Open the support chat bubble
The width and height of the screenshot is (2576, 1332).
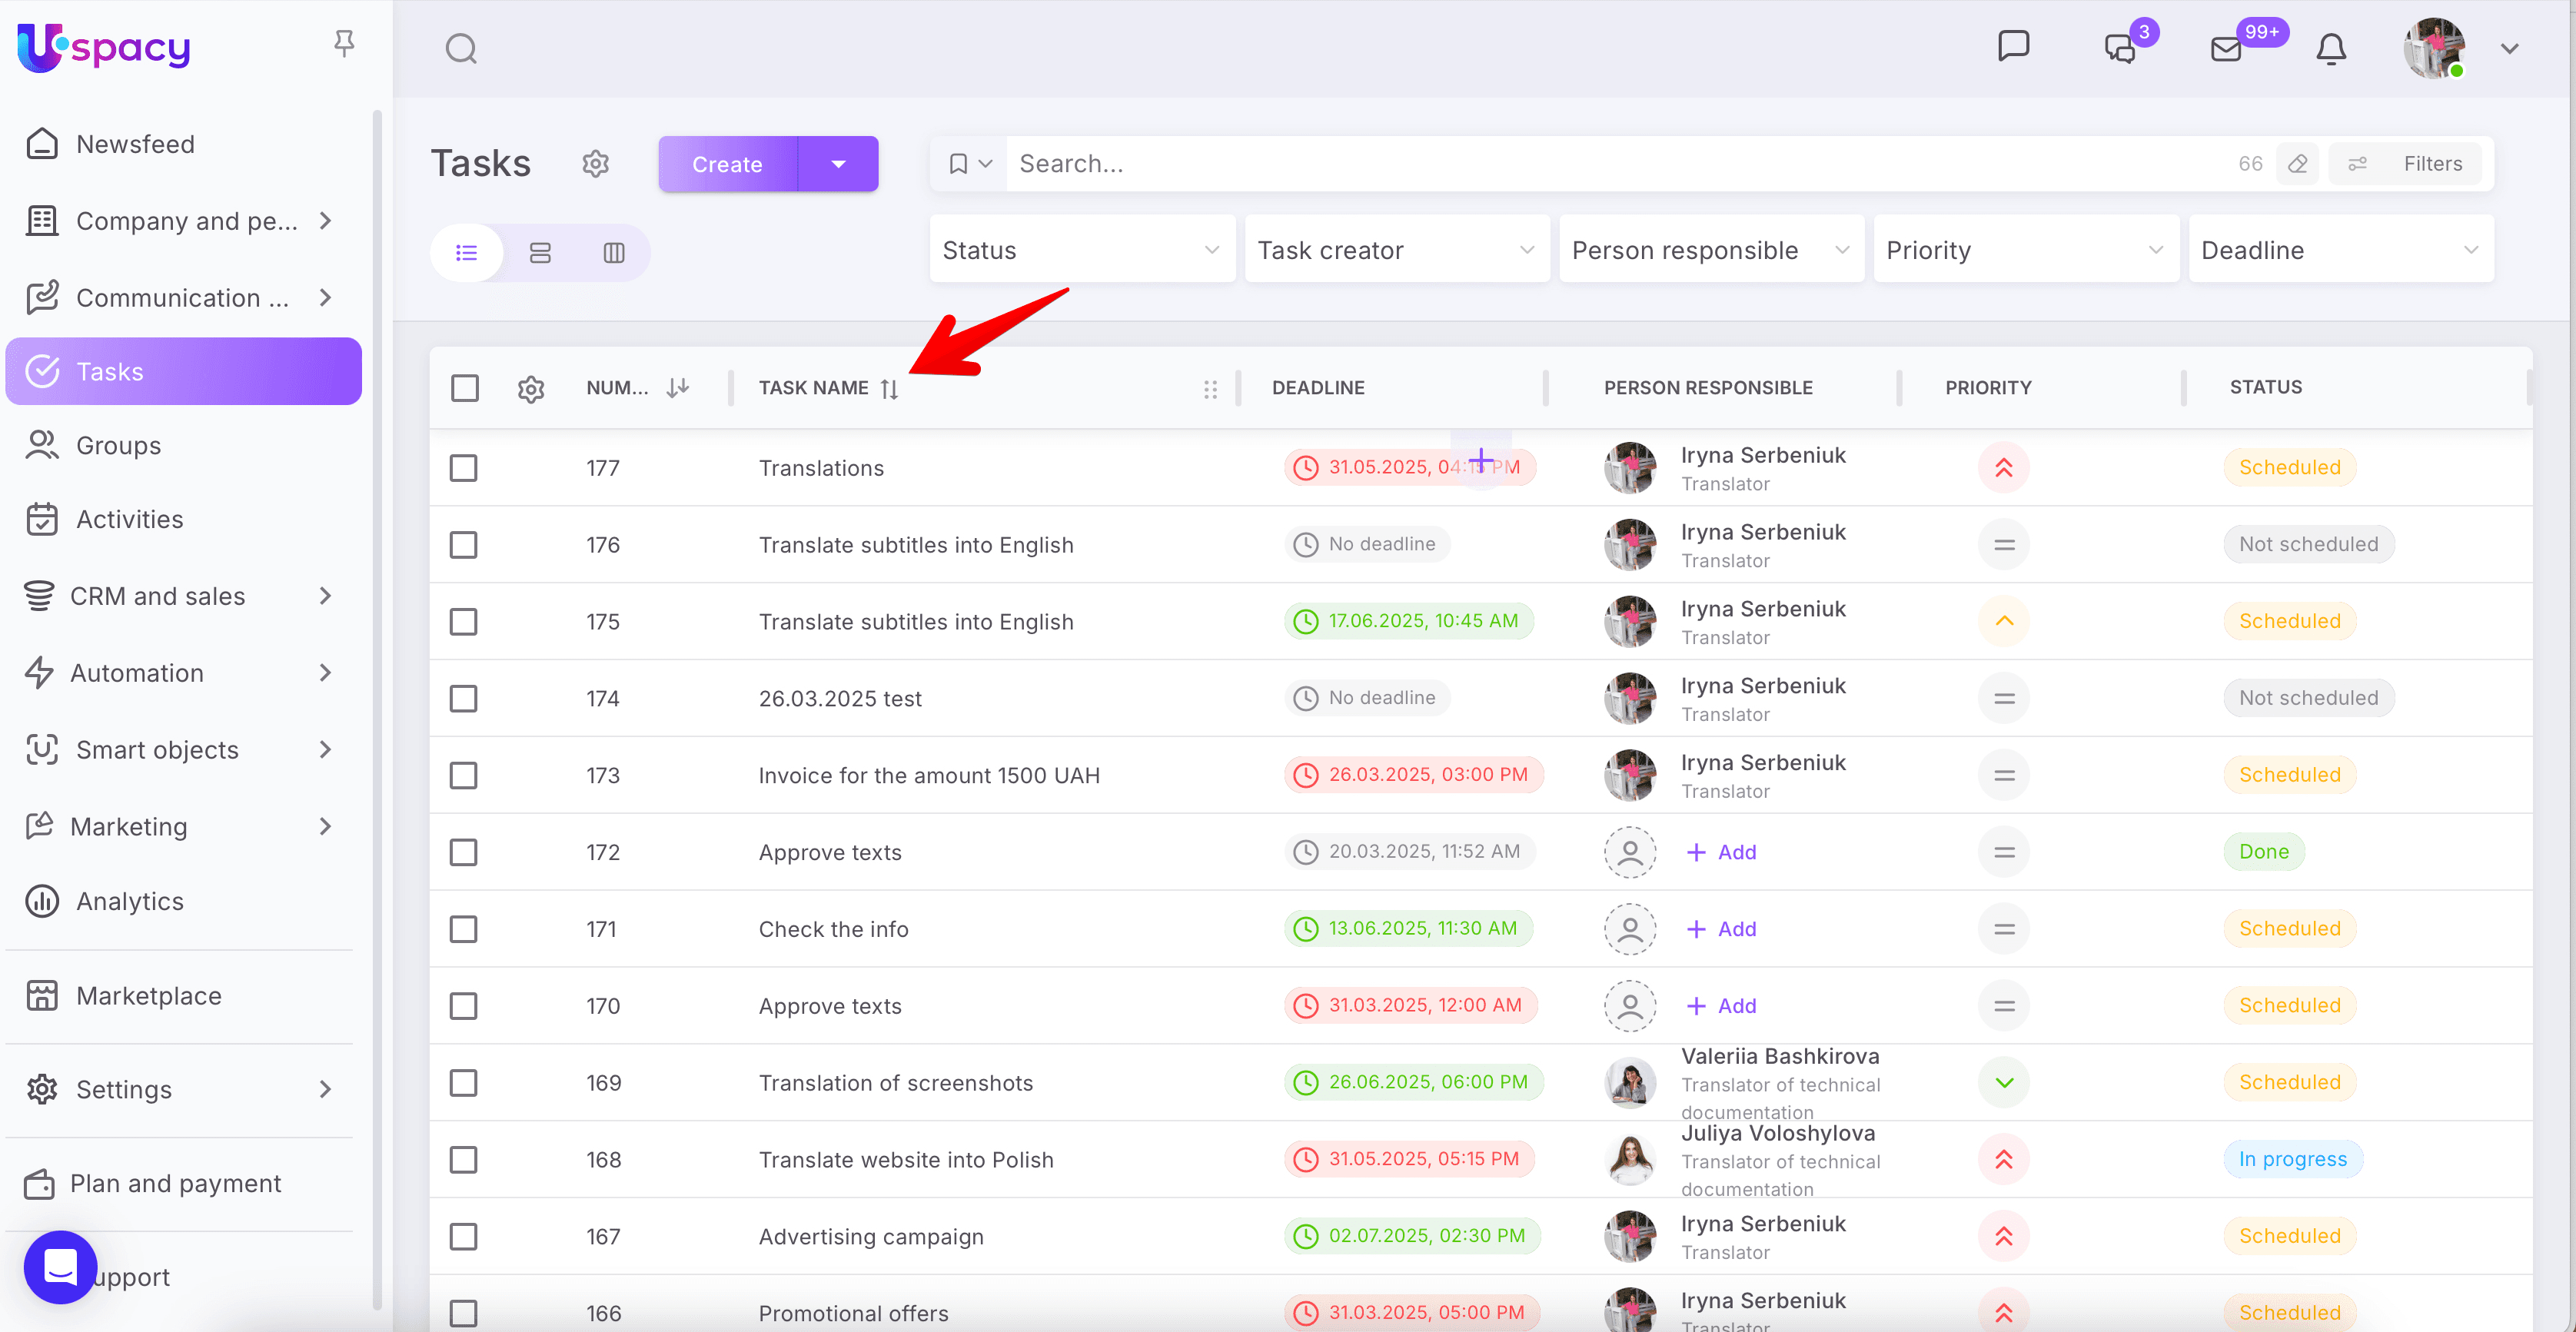(x=59, y=1267)
